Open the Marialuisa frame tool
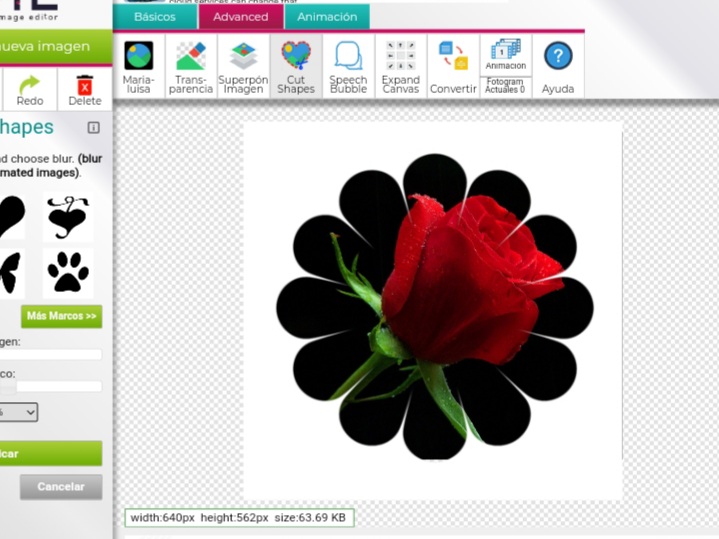 [139, 66]
